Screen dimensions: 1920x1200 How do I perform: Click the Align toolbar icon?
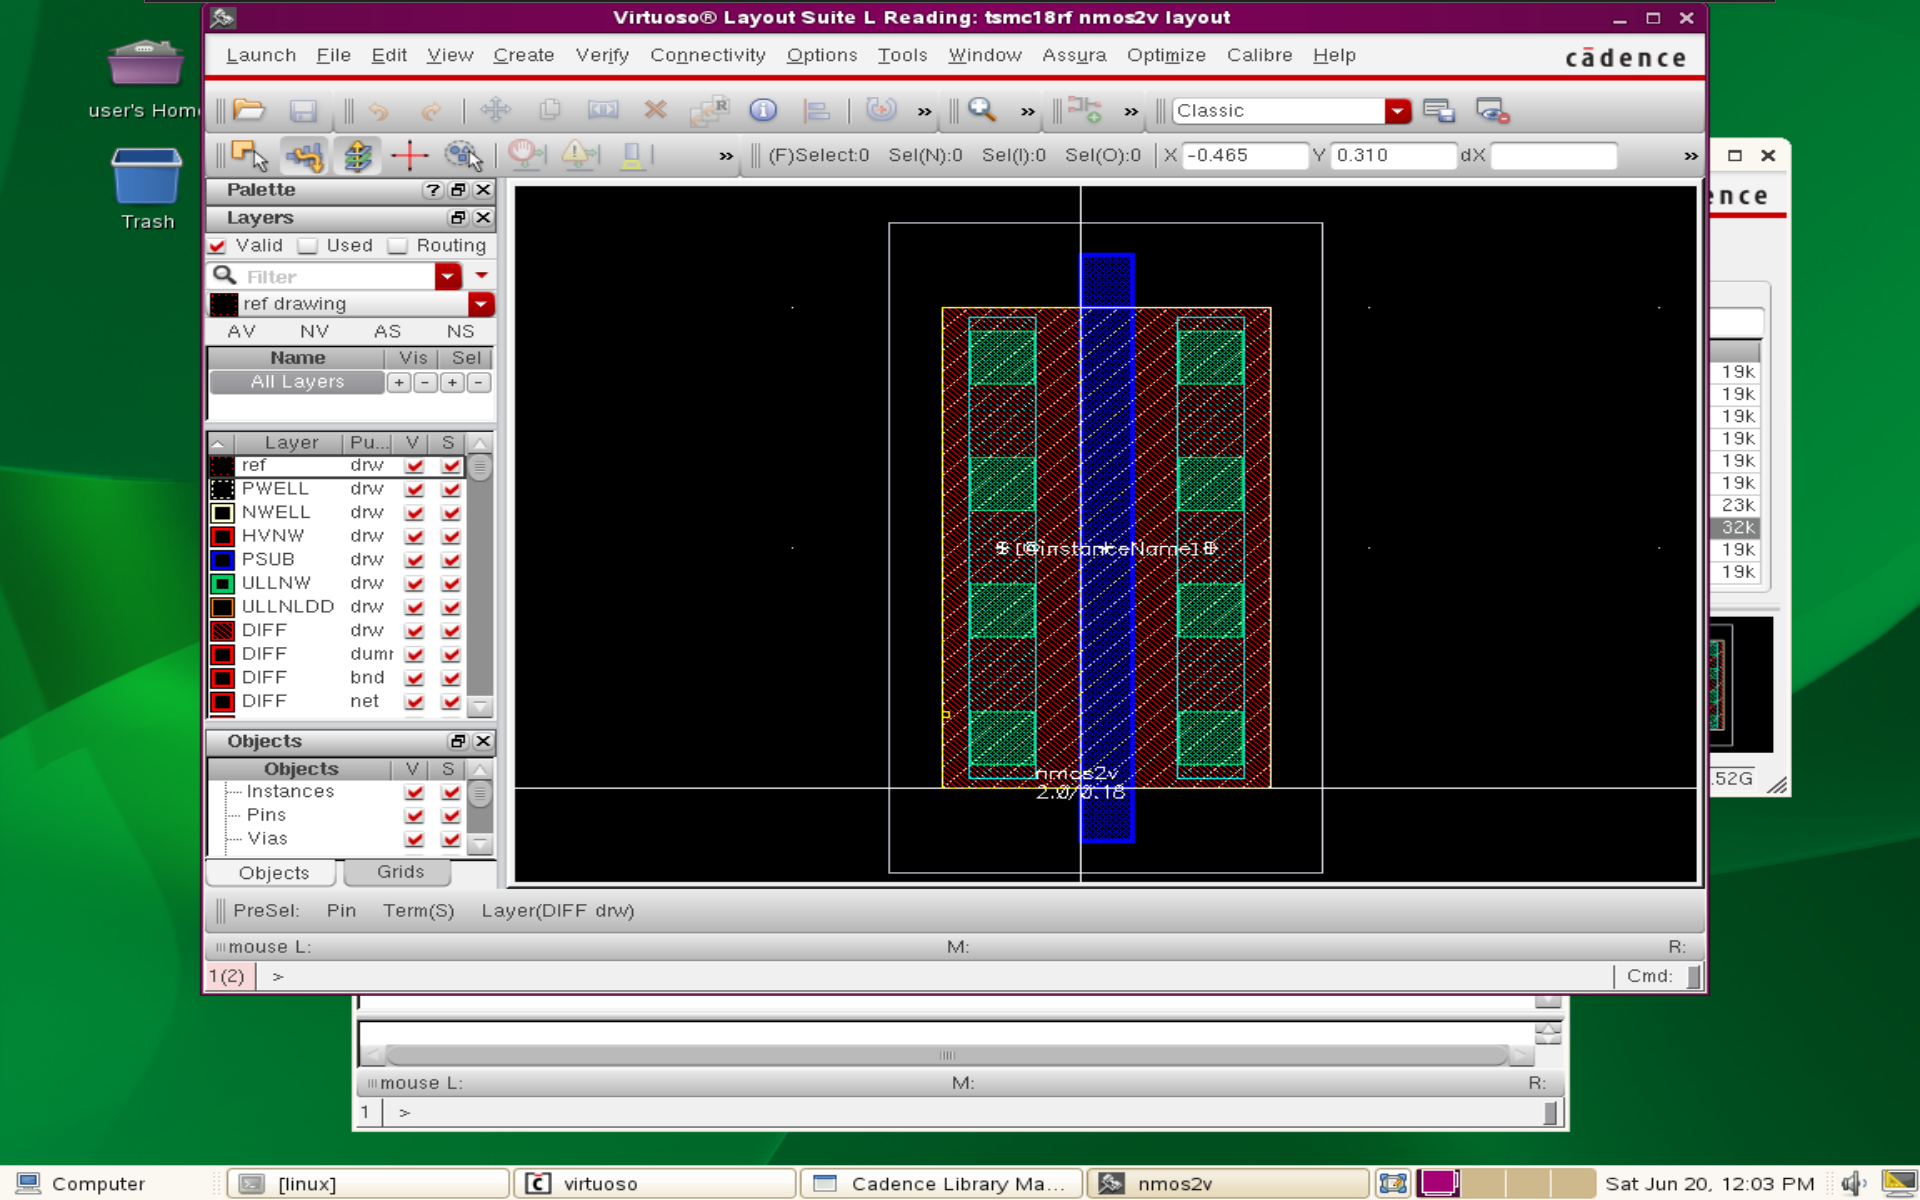click(816, 110)
